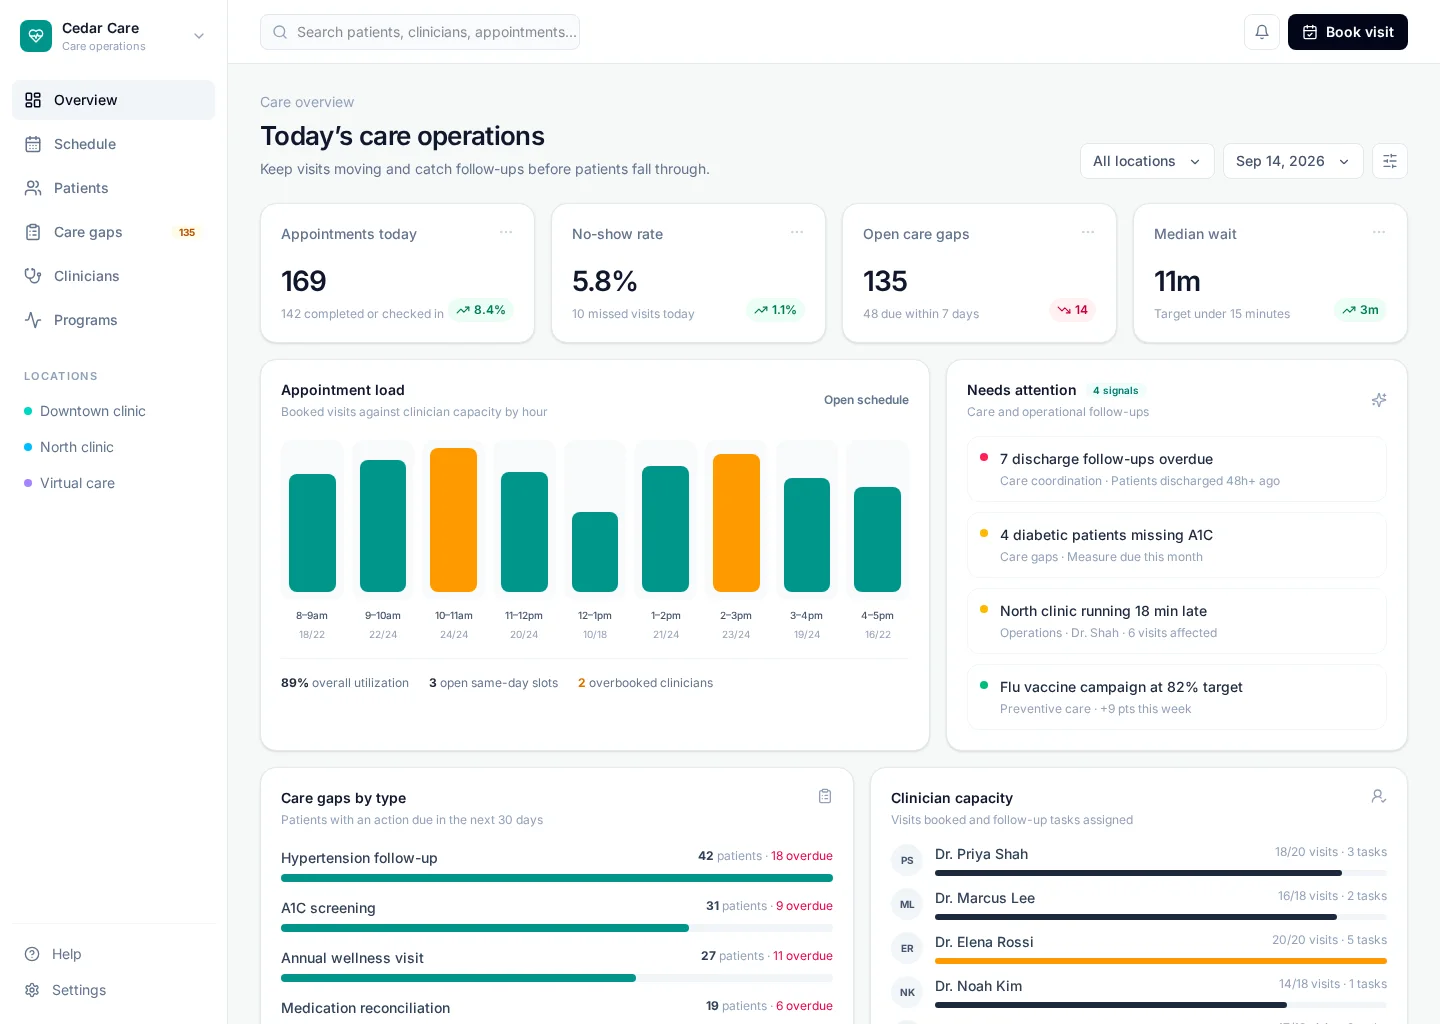
Task: Open Median wait card options menu
Action: tap(1379, 232)
